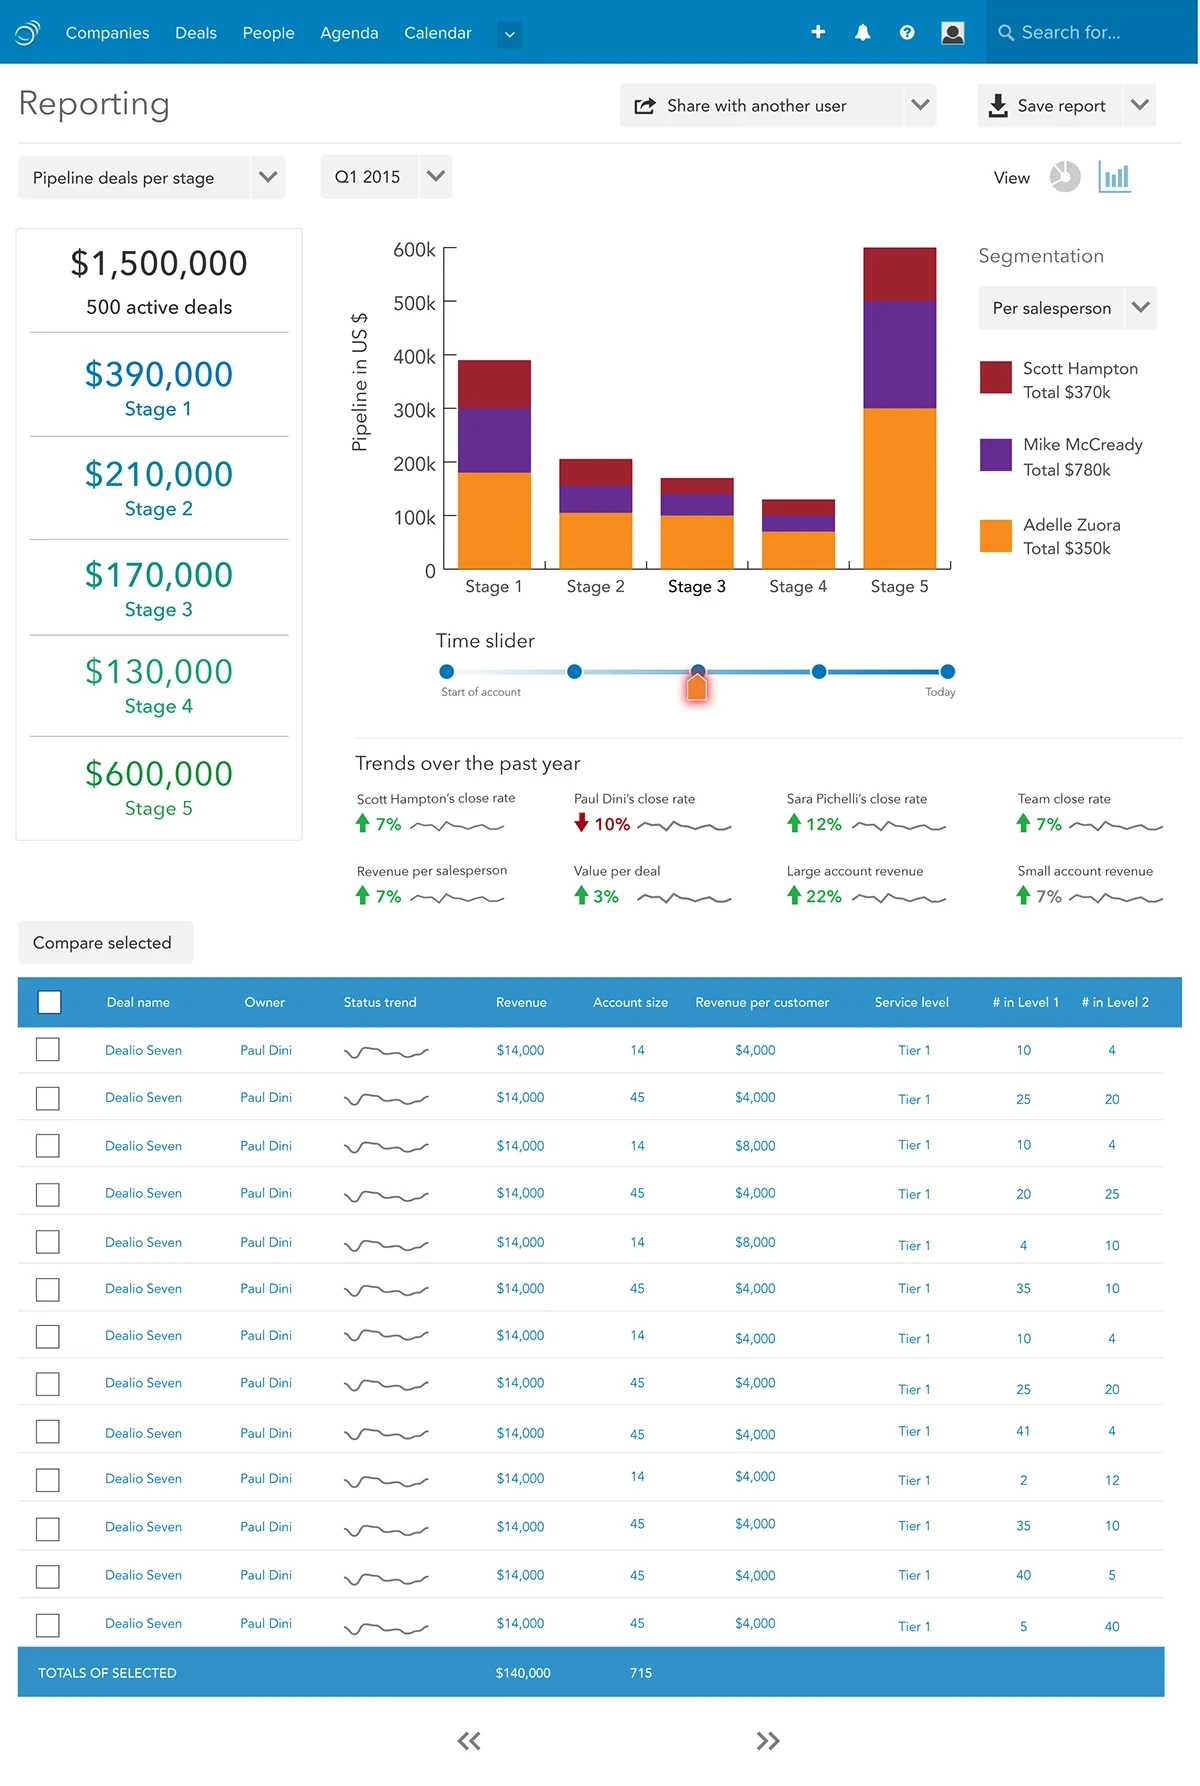Click the download icon on Save report
This screenshot has height=1786, width=1200.
click(998, 106)
